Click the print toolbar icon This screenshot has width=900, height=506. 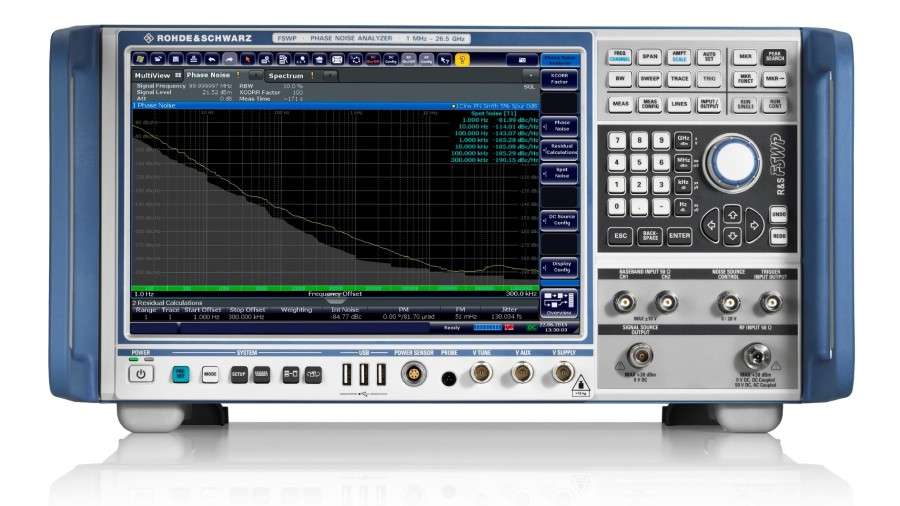coord(193,59)
